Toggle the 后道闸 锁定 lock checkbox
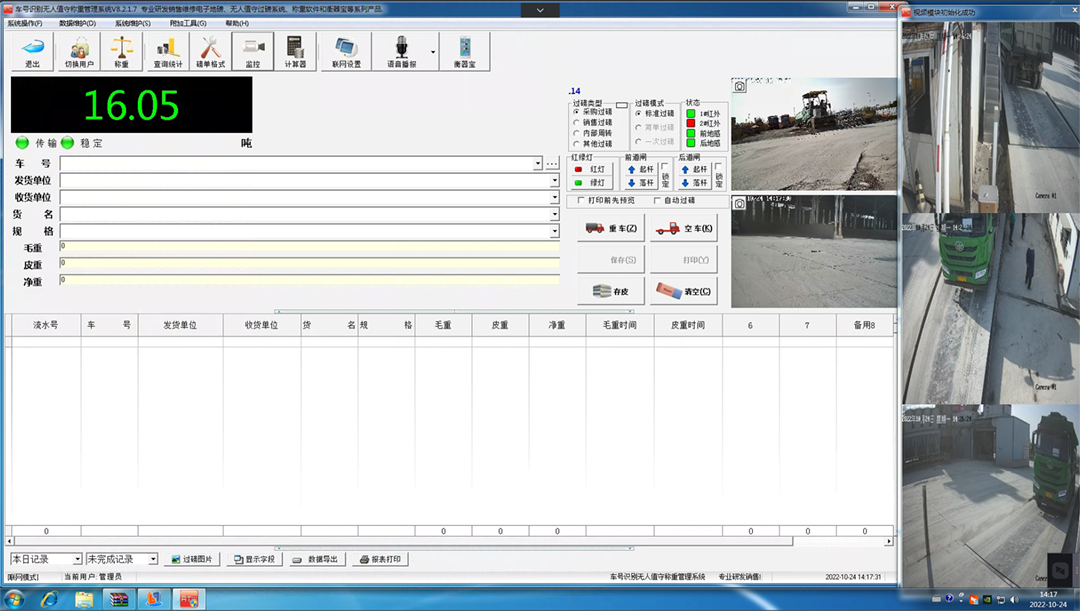Screen dimensions: 1080x611 [718, 167]
